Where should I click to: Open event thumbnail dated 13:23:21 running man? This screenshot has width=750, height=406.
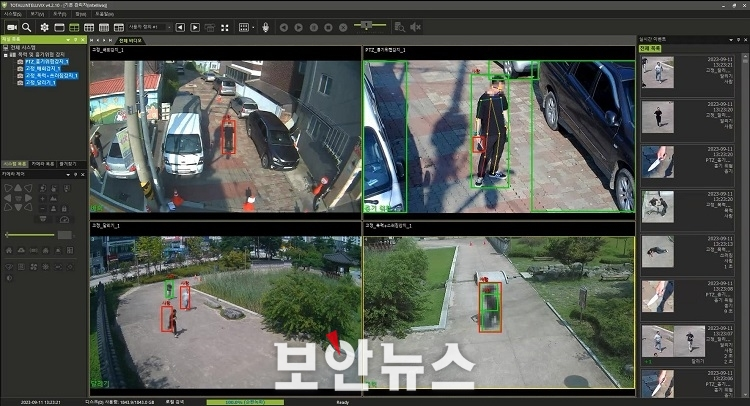click(658, 72)
